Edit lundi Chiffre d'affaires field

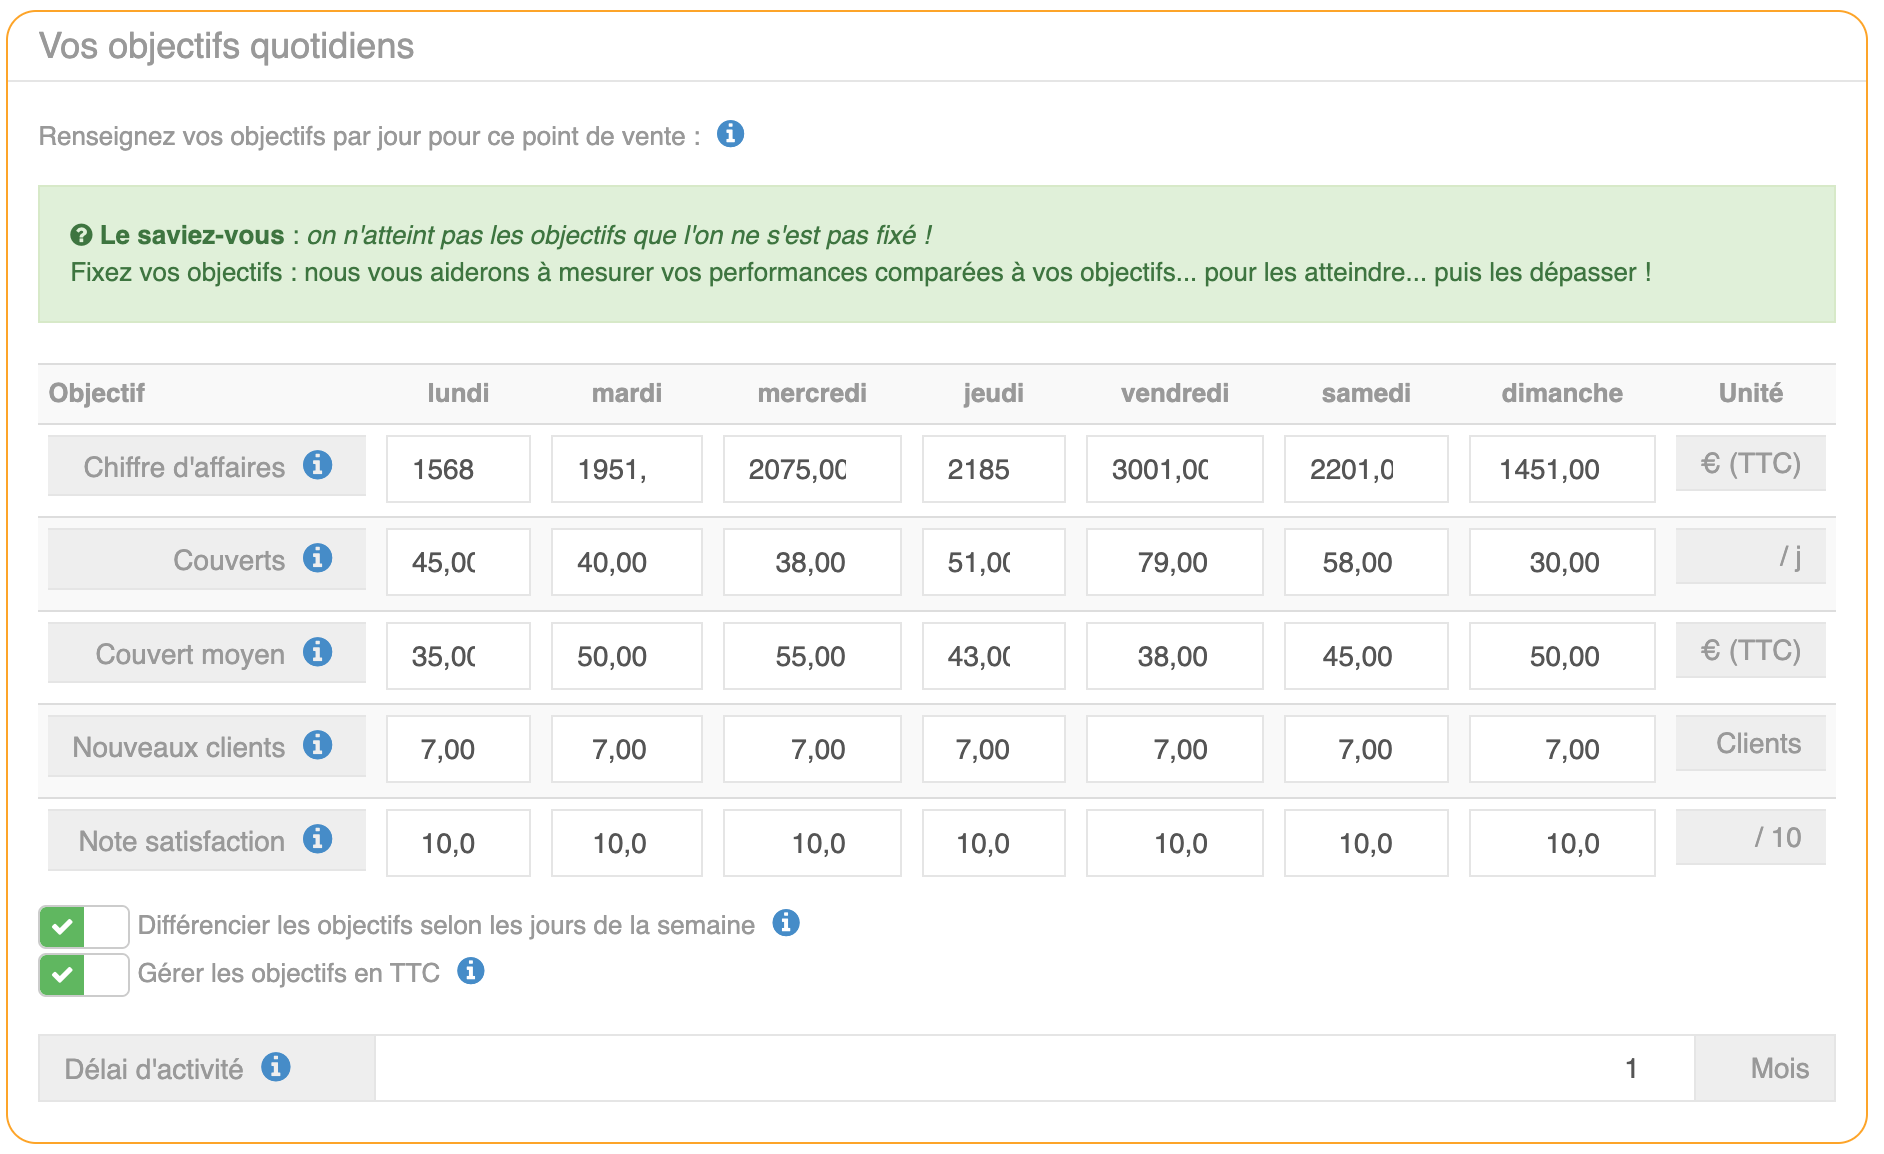458,469
